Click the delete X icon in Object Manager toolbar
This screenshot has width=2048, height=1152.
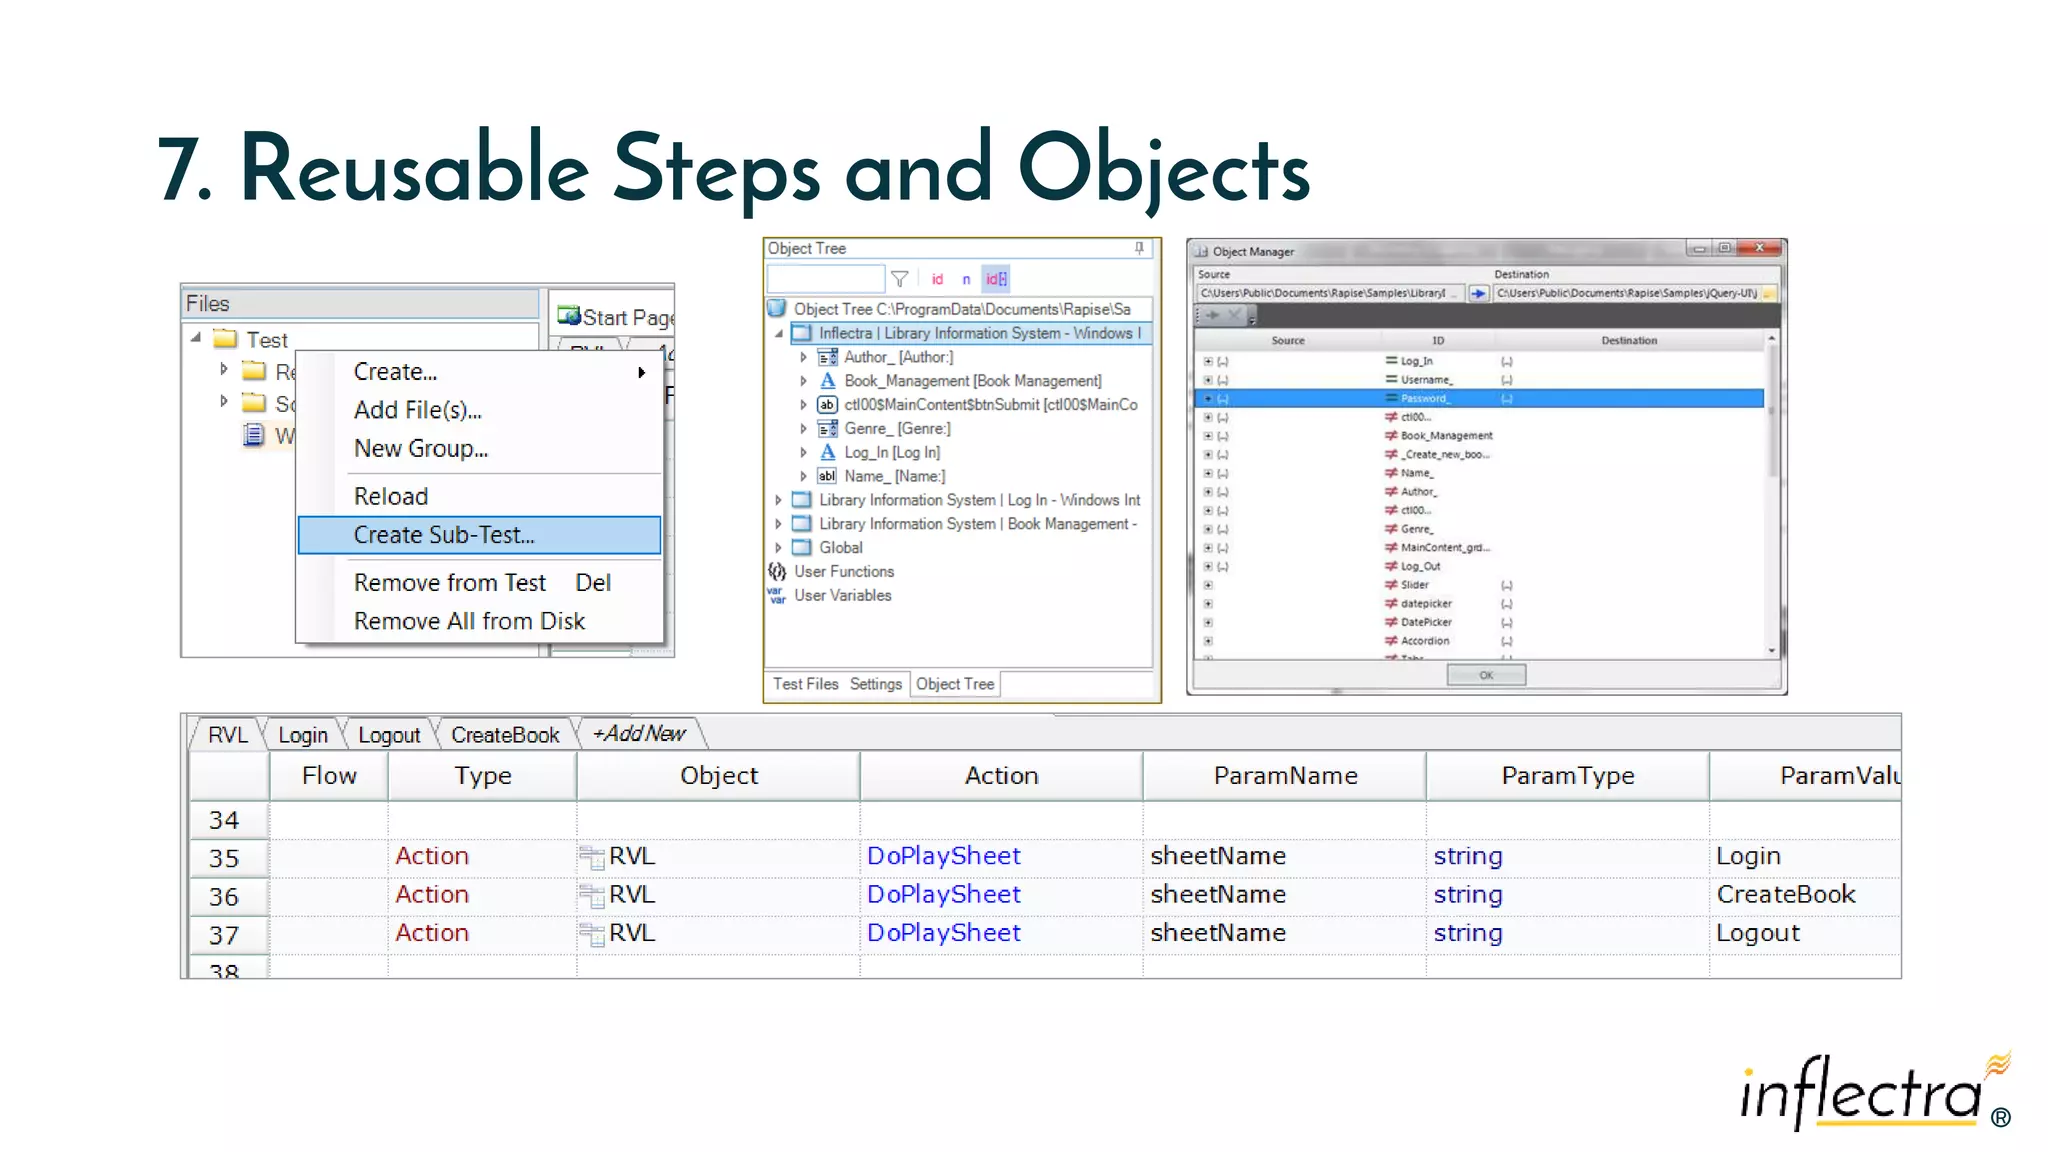click(1234, 315)
